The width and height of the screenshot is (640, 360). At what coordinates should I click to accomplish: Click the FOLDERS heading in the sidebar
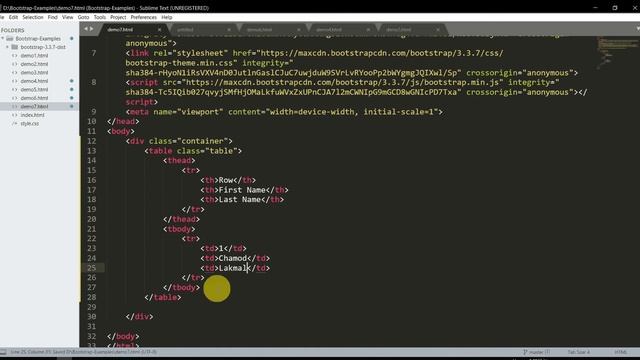click(x=13, y=30)
